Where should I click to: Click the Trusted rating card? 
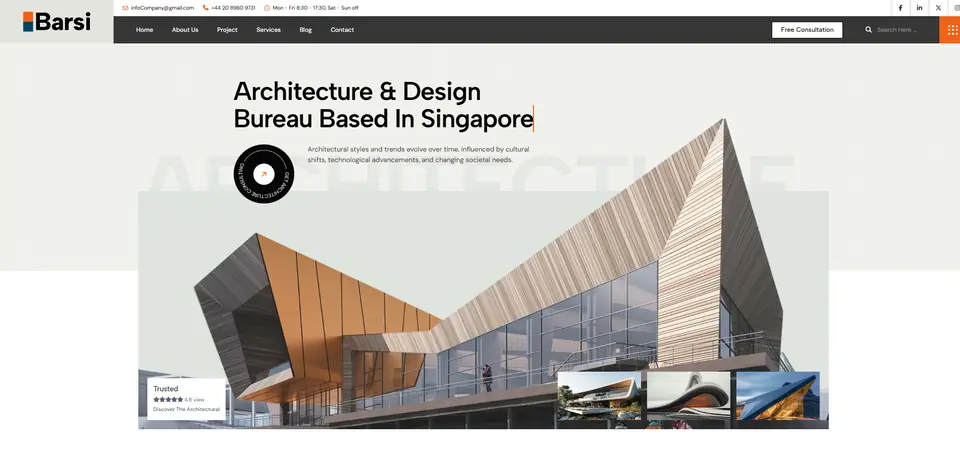pos(187,399)
